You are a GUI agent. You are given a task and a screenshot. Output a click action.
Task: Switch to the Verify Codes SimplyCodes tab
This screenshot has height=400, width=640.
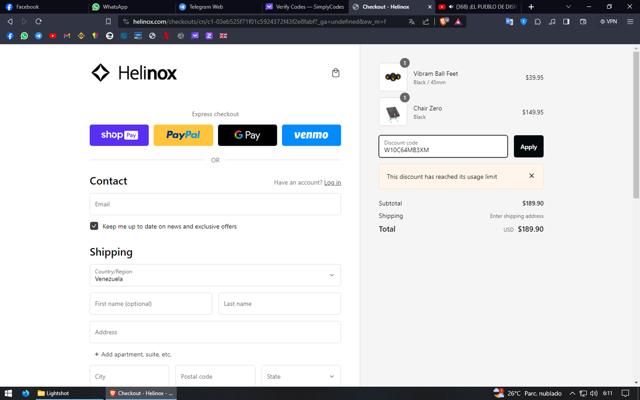pos(305,7)
